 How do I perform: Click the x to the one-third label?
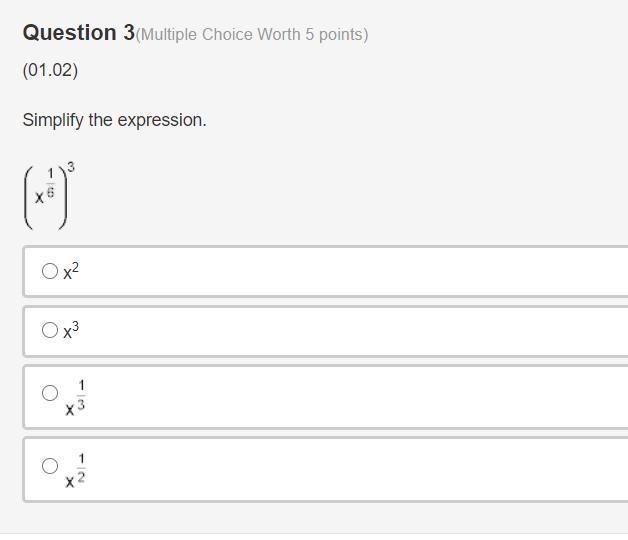coord(76,398)
